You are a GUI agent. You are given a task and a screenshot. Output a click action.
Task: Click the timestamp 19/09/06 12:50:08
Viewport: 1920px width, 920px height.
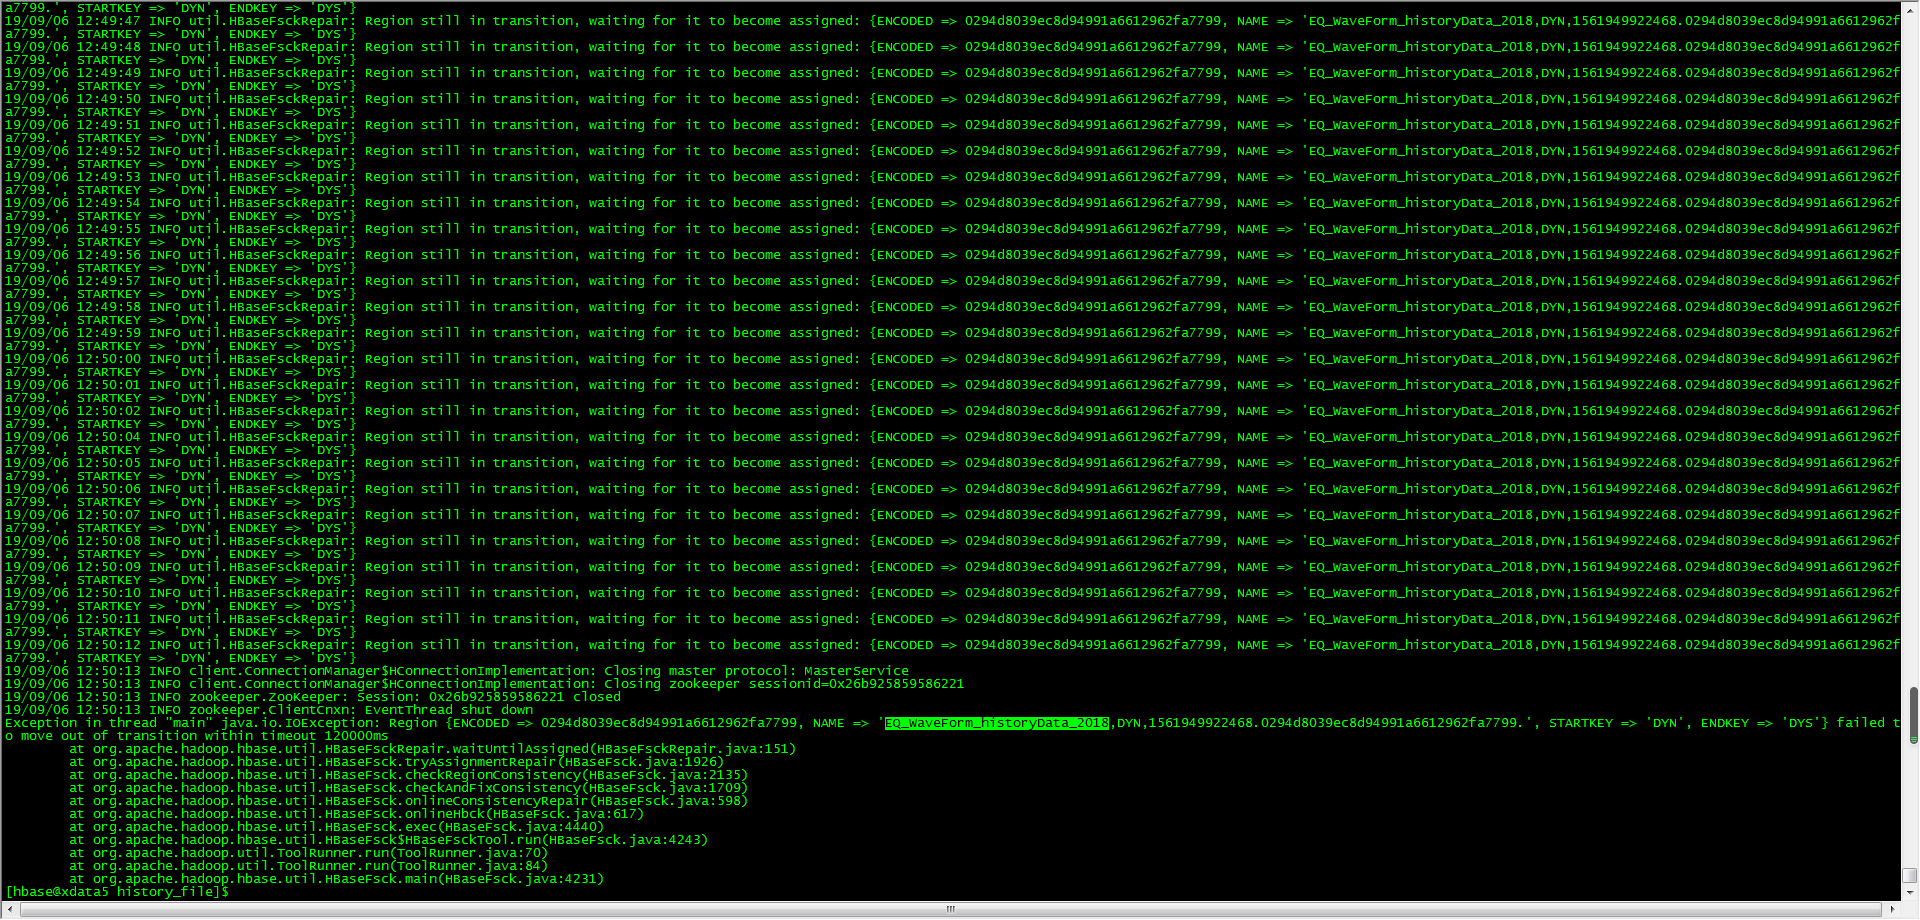coord(73,541)
